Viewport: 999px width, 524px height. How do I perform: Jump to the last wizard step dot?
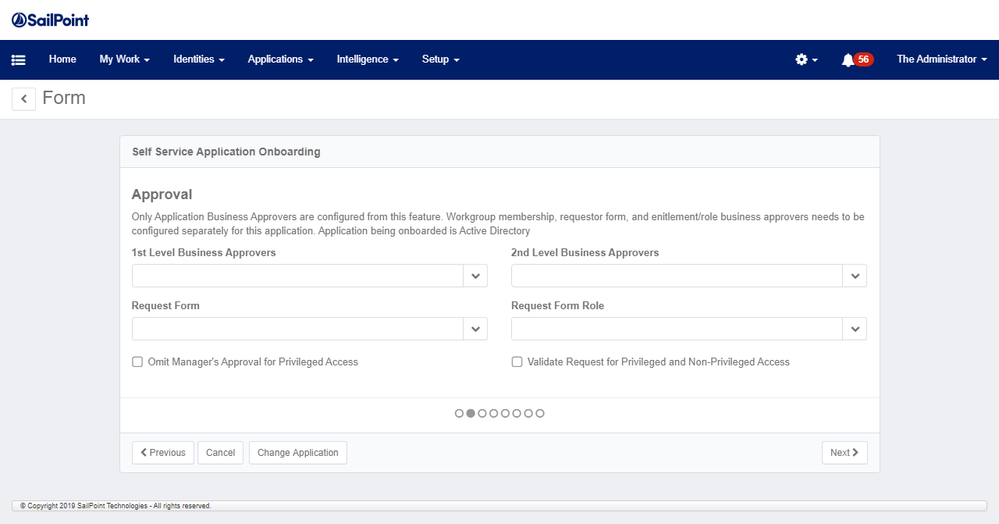540,413
